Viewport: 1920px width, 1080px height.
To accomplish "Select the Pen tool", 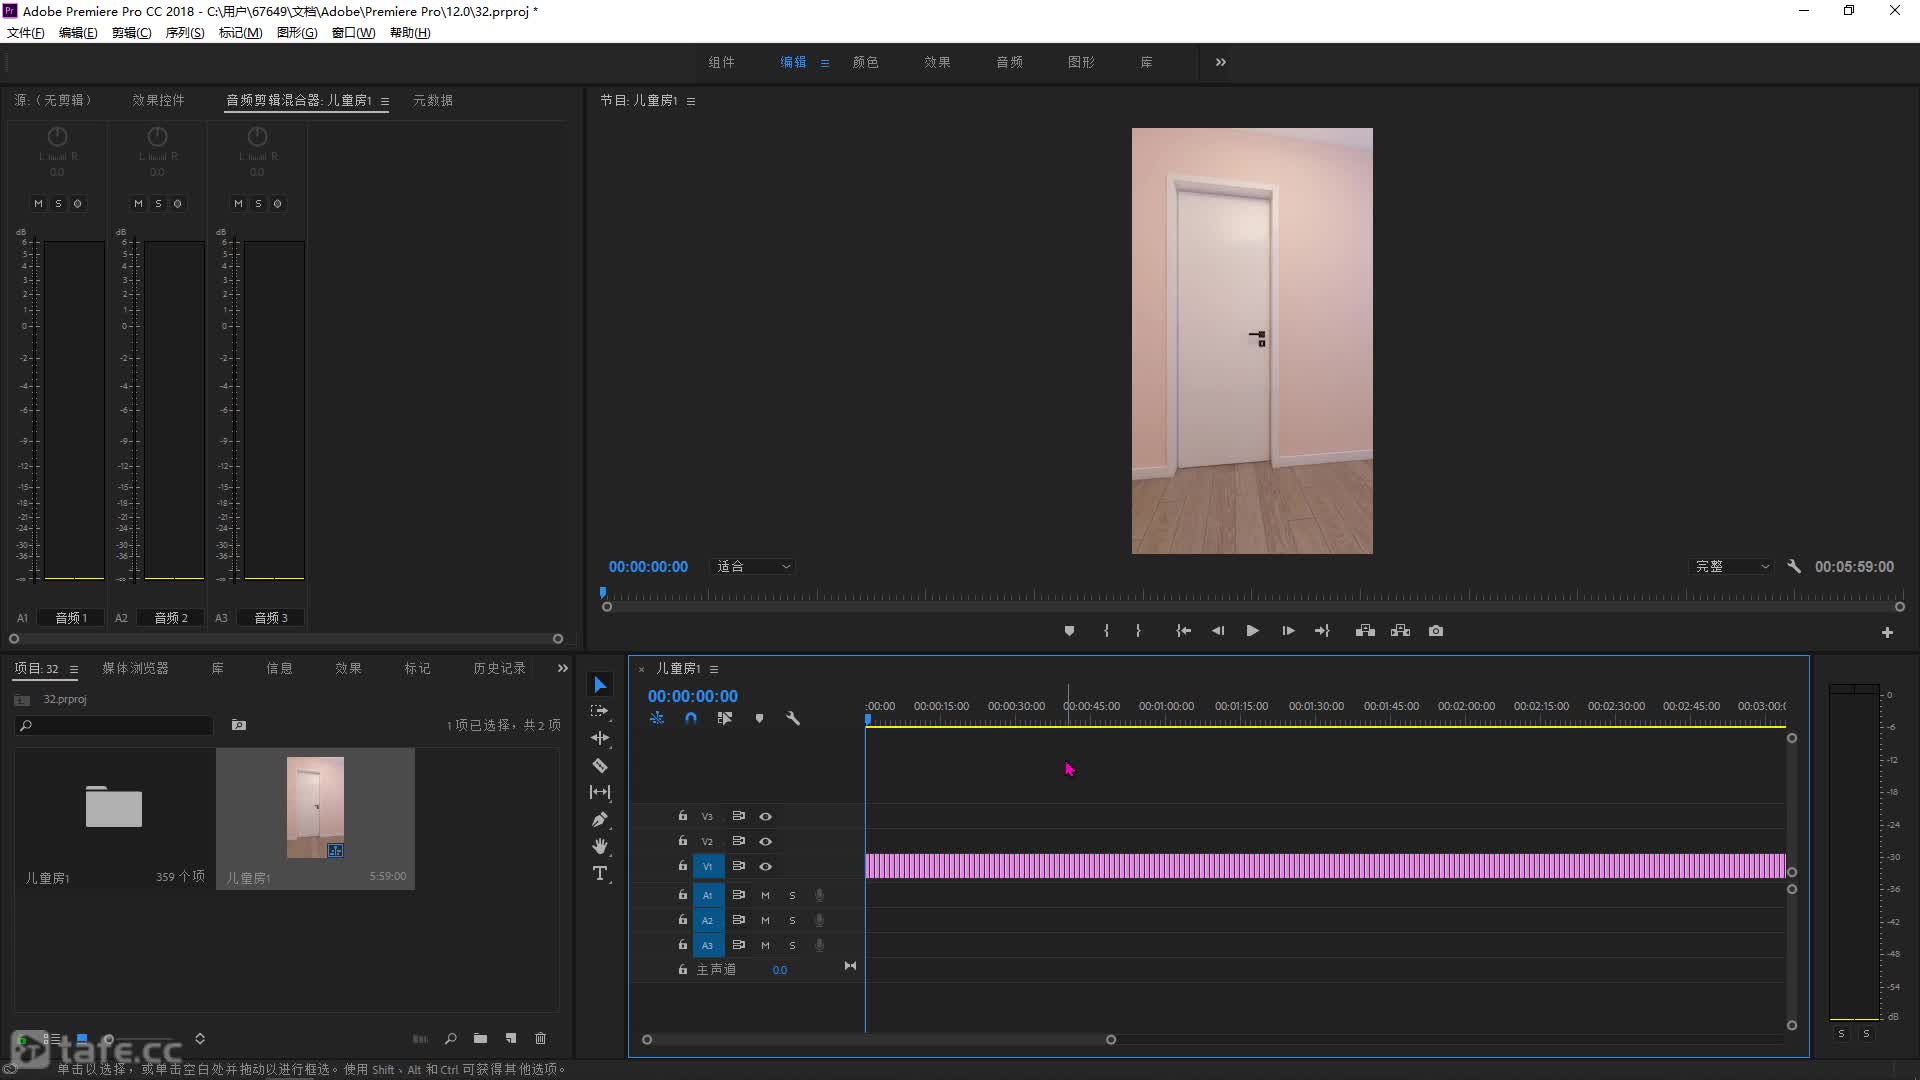I will [x=600, y=819].
